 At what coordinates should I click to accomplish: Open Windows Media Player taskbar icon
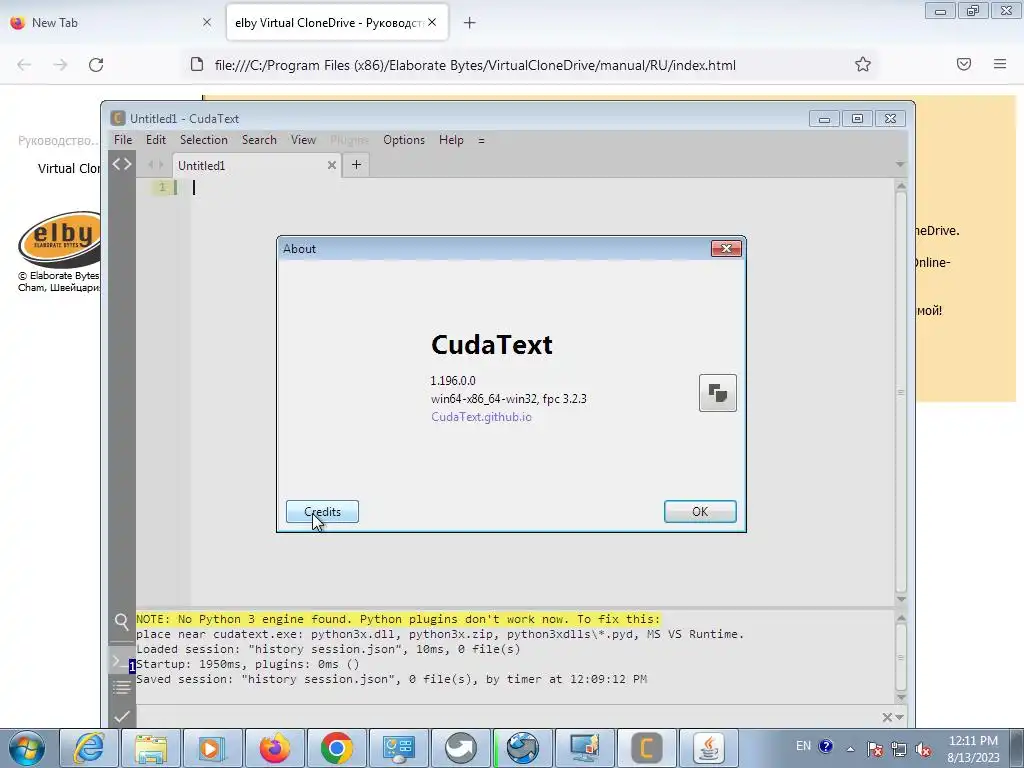(x=212, y=748)
